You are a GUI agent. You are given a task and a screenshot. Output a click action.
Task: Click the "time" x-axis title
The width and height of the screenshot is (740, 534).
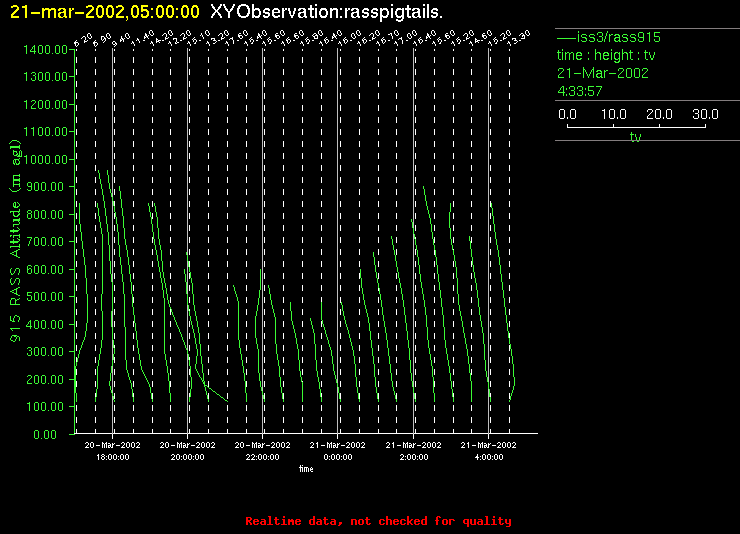306,469
